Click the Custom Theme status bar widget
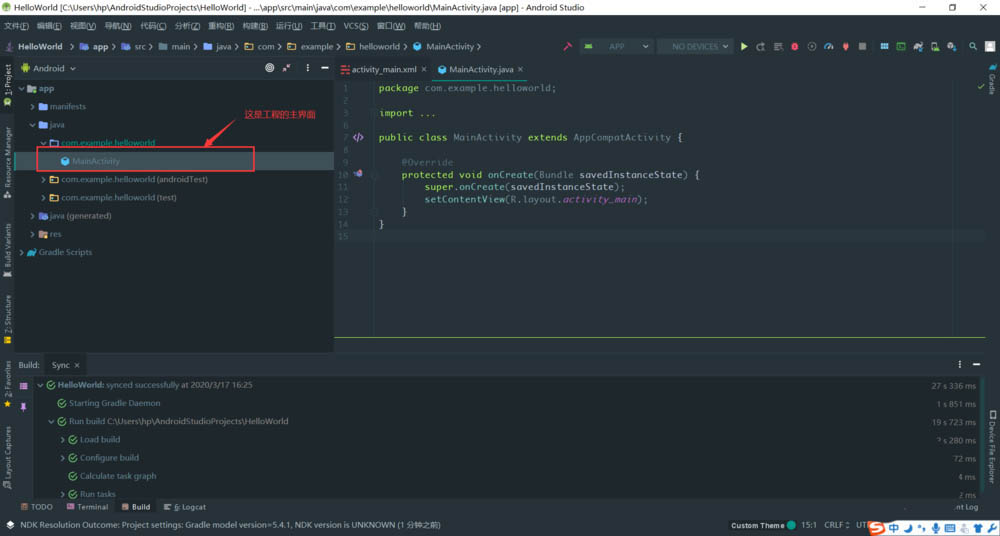Screen dimensions: 1000x536 pos(763,525)
